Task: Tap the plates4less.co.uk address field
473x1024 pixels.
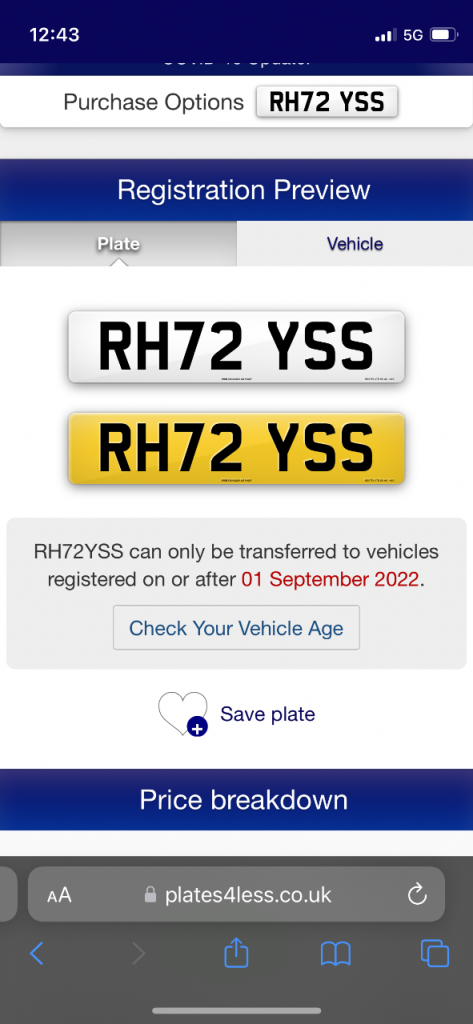Action: tap(236, 895)
